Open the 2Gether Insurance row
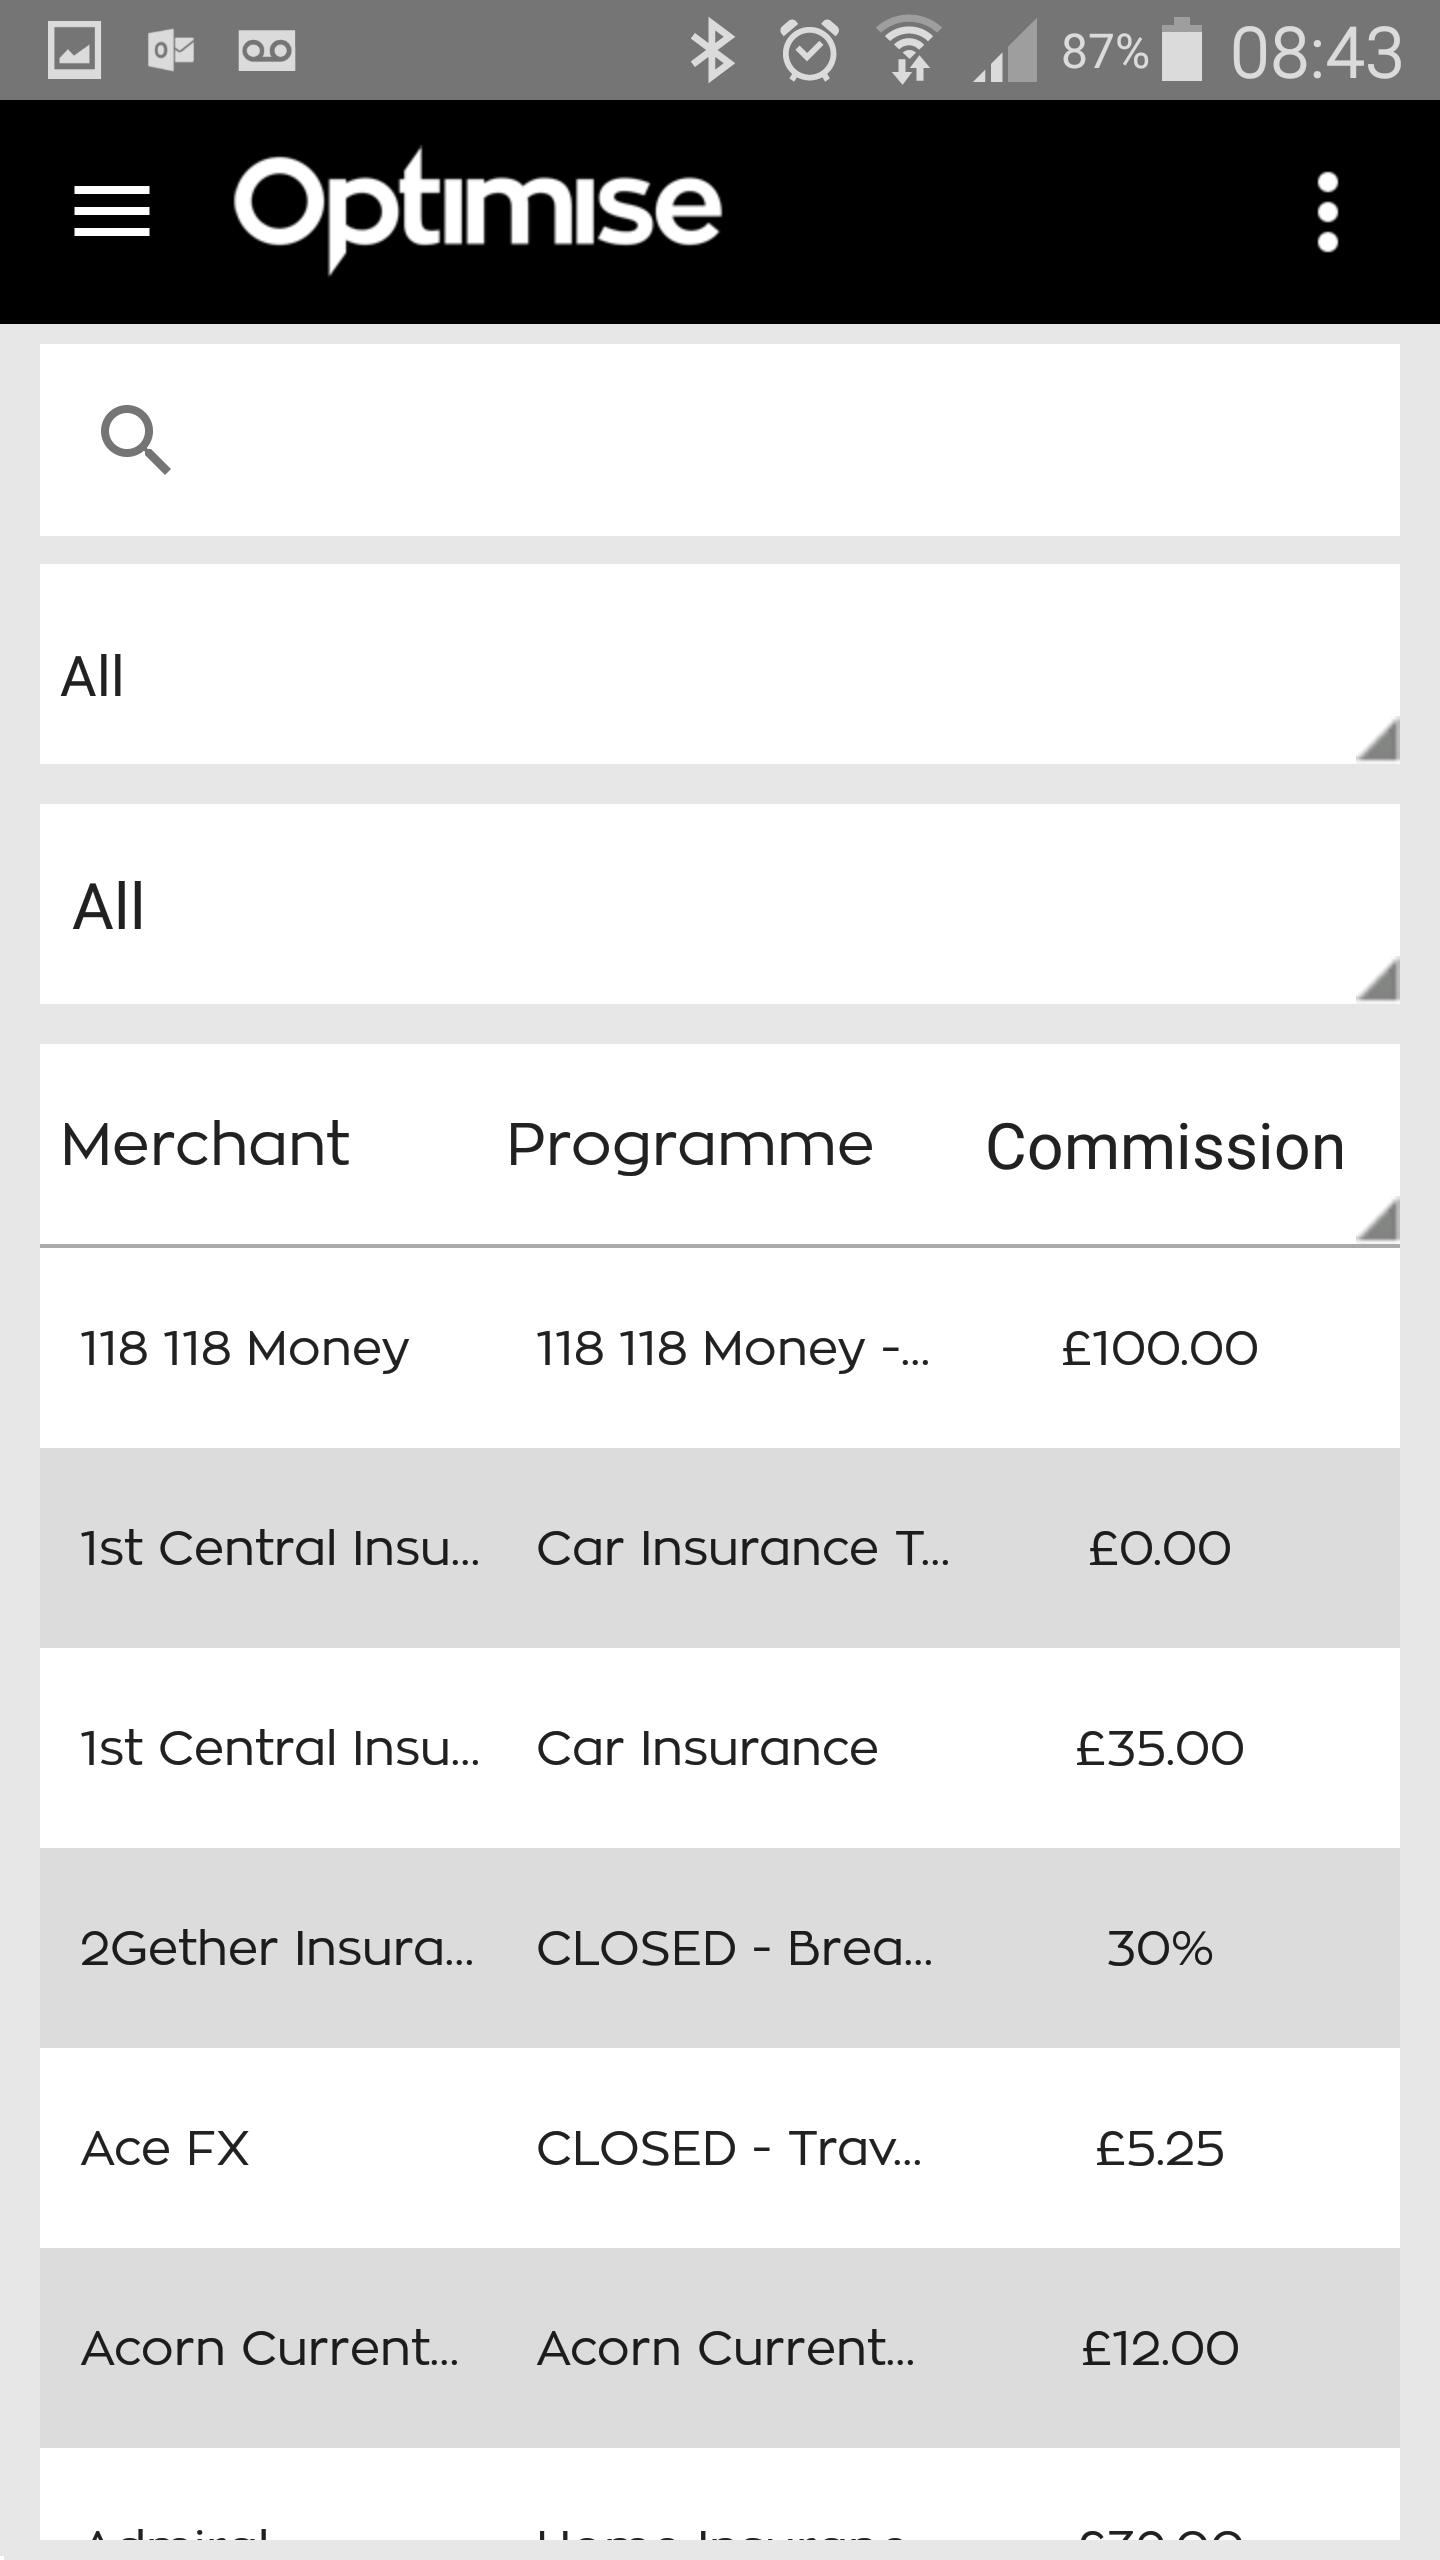Screen dimensions: 1440x2560 [720, 1948]
